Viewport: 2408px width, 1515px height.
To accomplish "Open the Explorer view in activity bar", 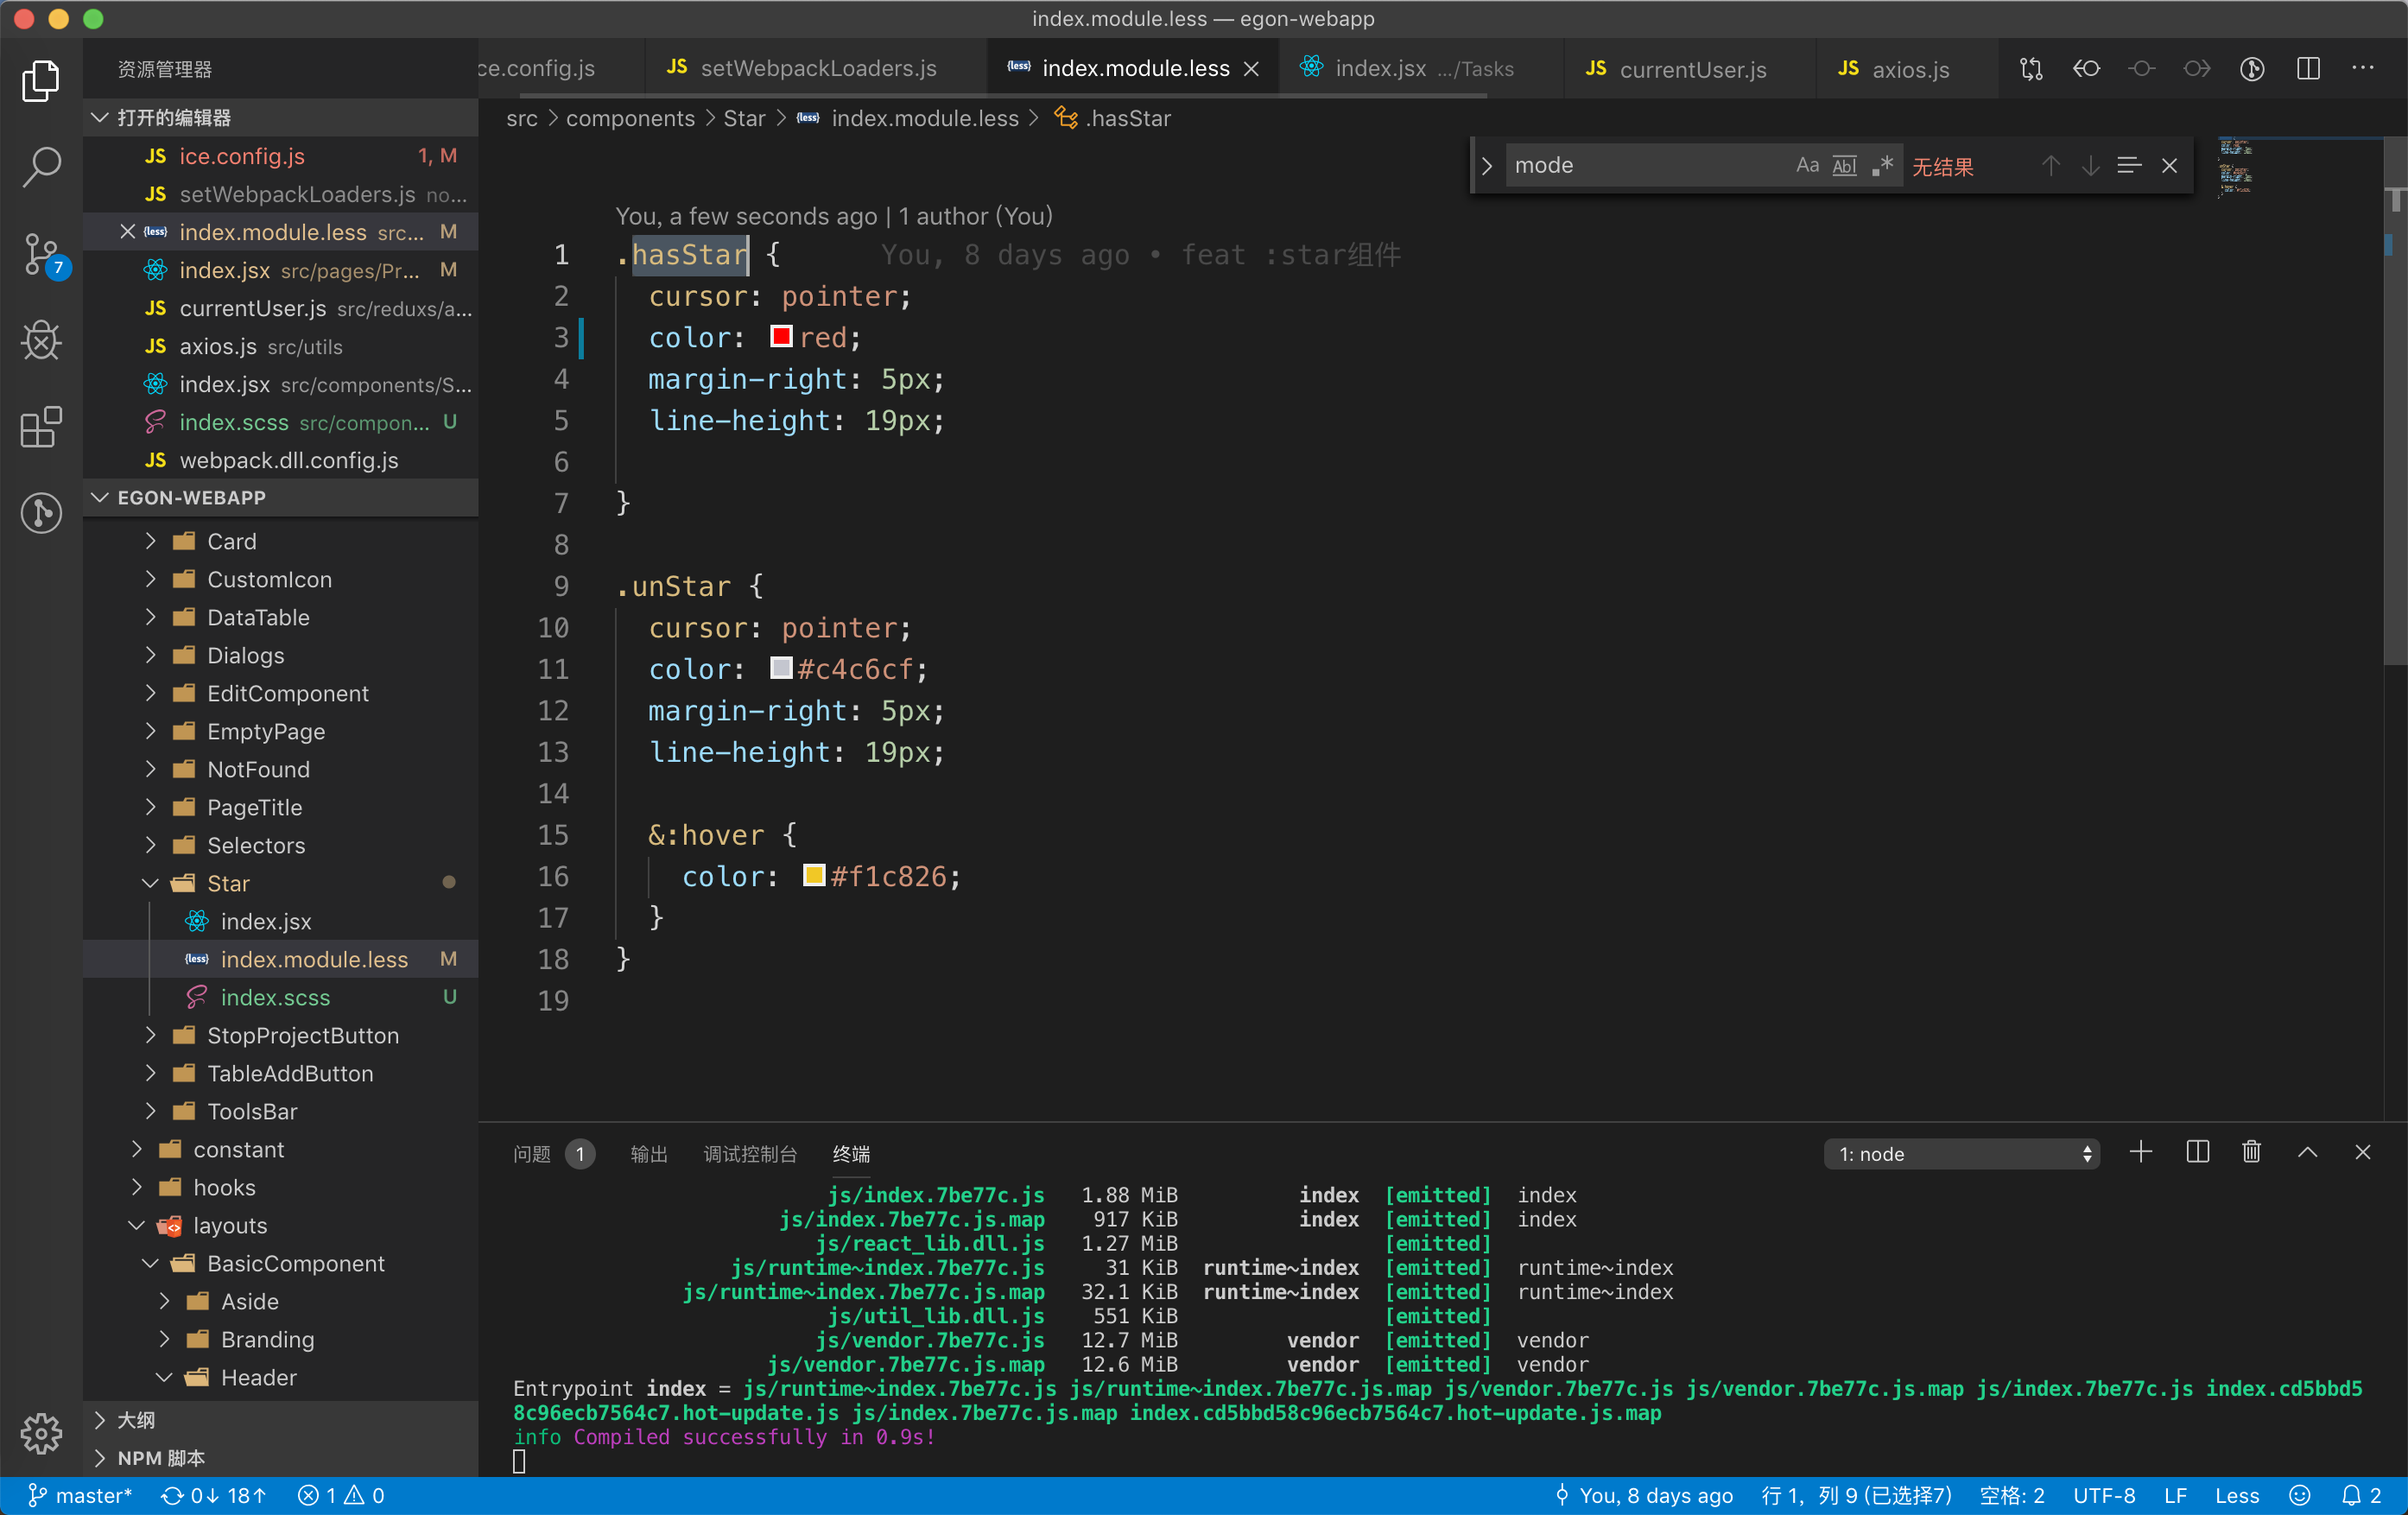I will pyautogui.click(x=41, y=81).
